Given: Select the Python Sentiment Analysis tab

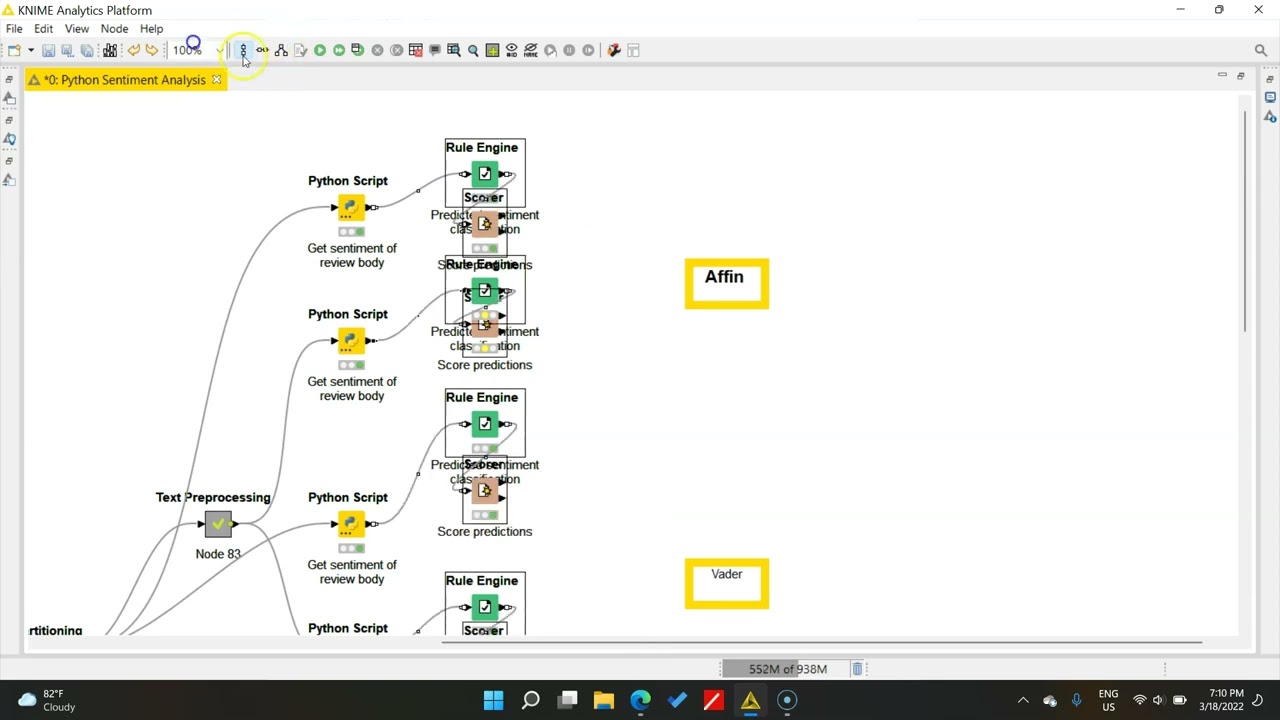Looking at the screenshot, I should 124,80.
